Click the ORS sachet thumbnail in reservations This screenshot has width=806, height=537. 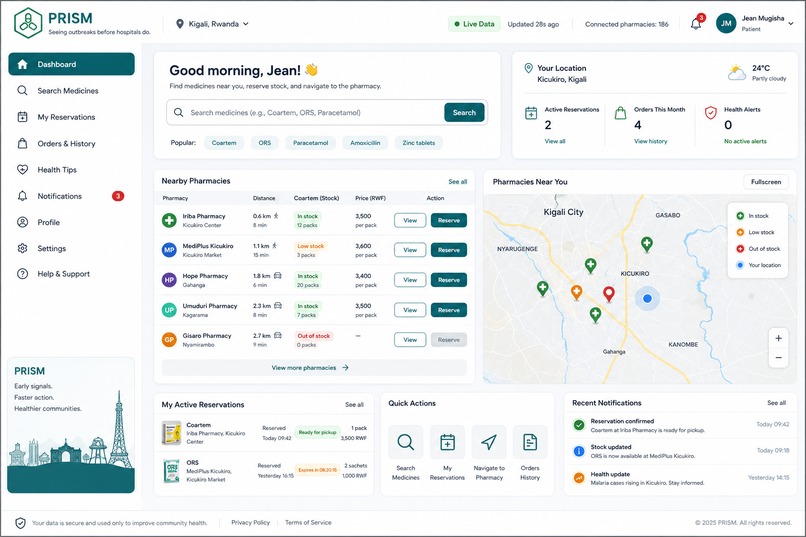[x=171, y=471]
